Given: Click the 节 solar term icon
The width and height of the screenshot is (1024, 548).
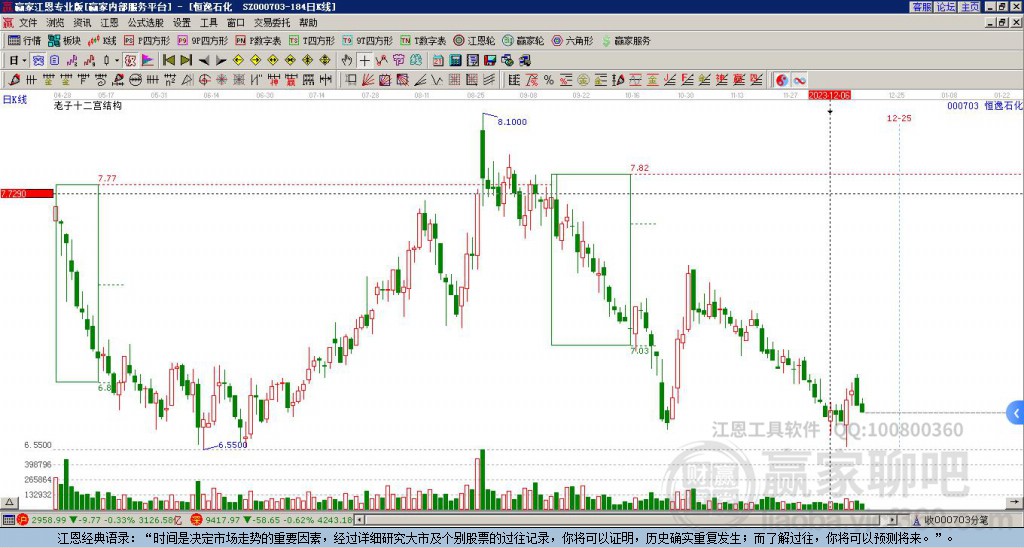Looking at the screenshot, I should 398,61.
